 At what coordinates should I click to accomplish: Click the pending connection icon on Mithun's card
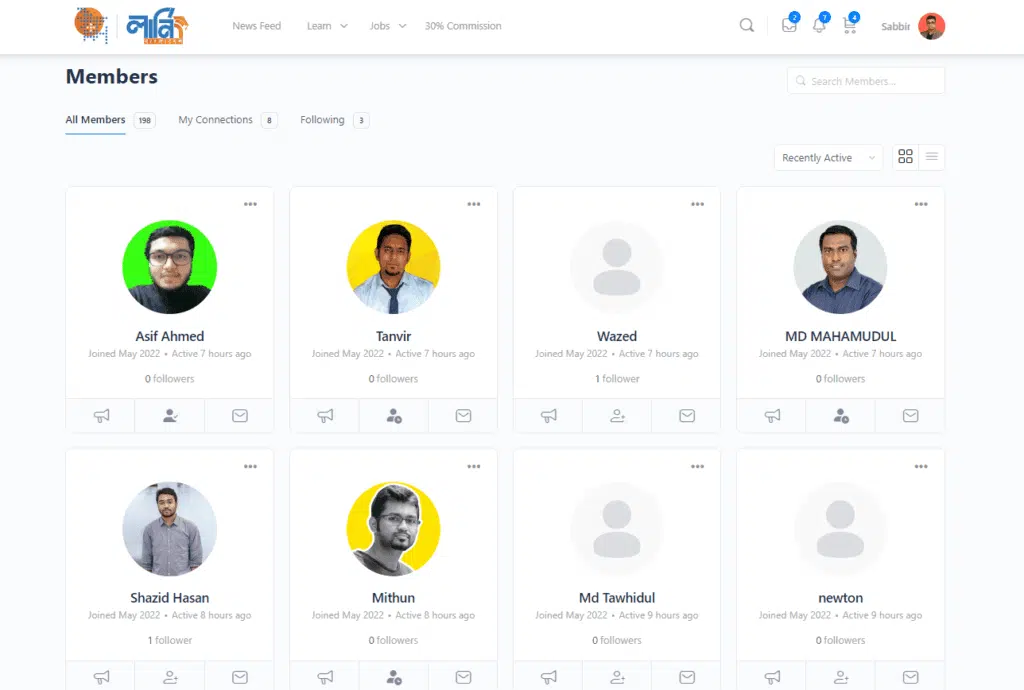point(394,678)
